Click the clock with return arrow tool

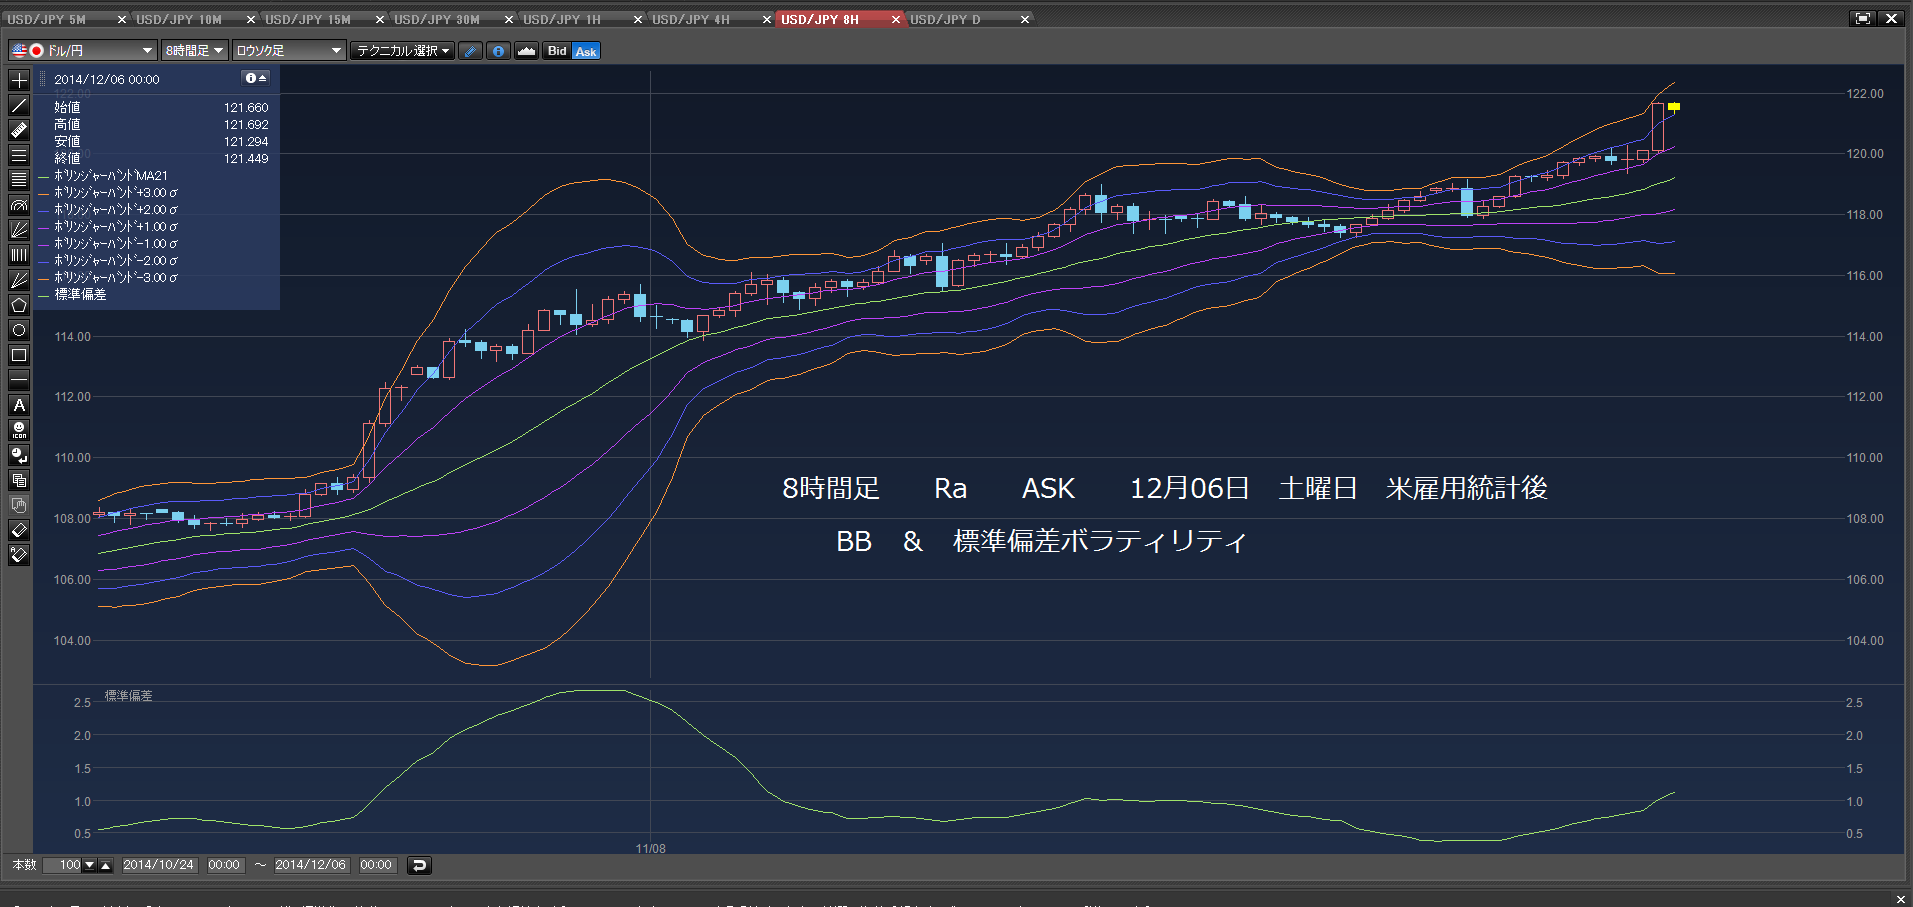click(x=19, y=455)
